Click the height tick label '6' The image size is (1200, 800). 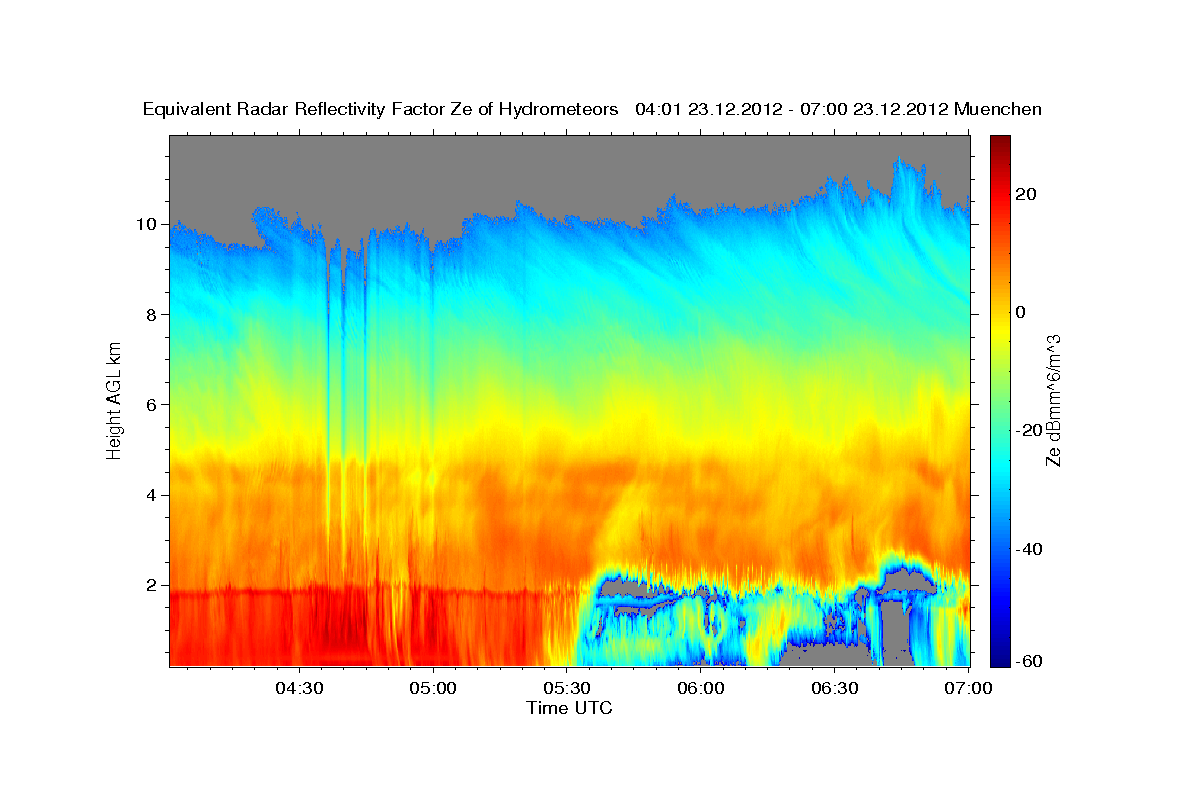(x=151, y=405)
